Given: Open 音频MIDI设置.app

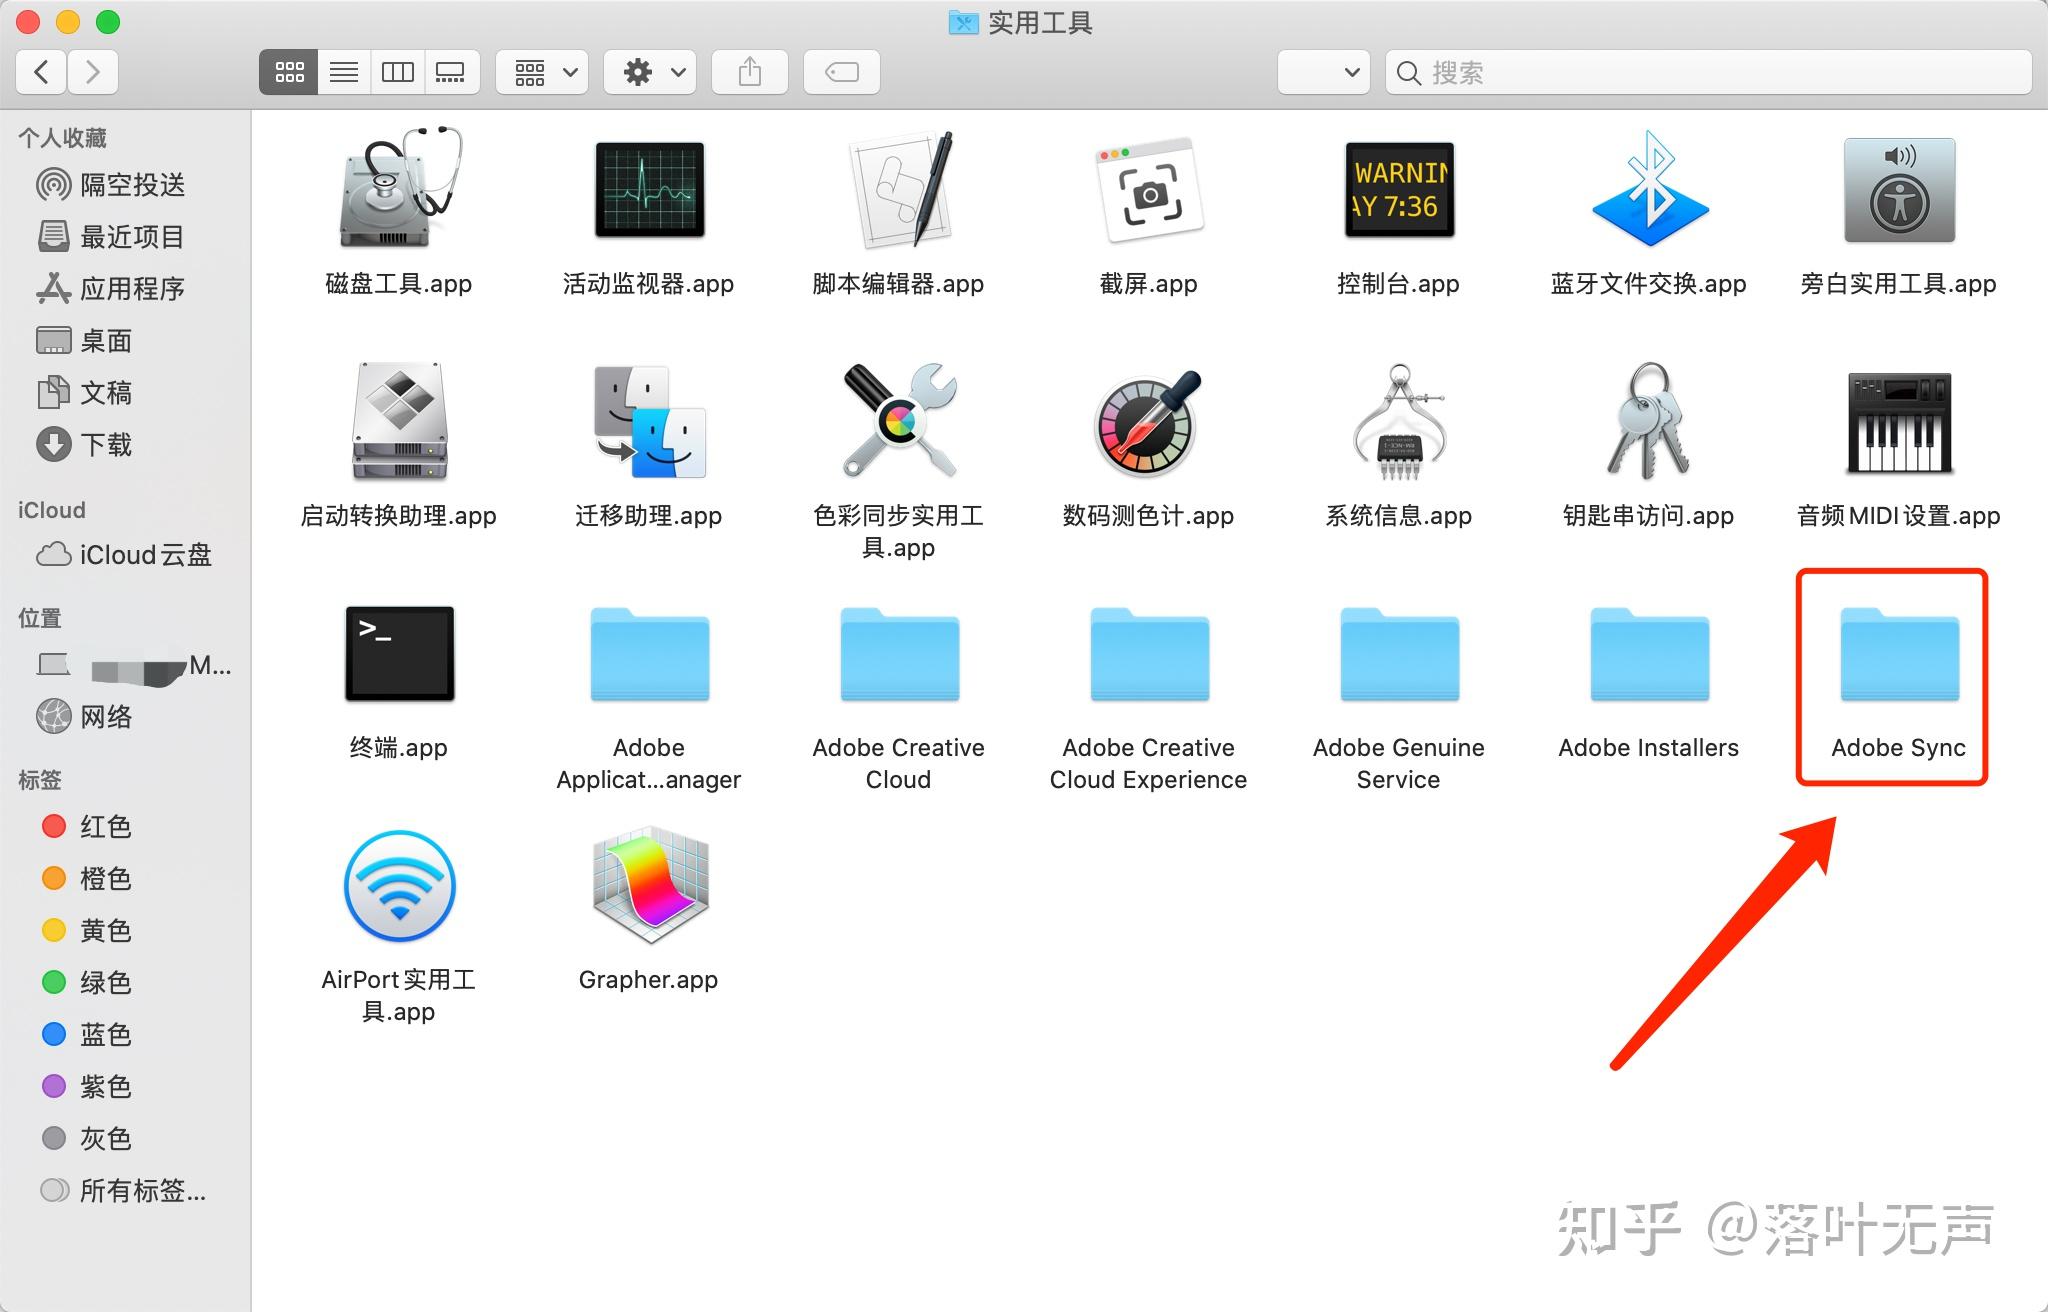Looking at the screenshot, I should pos(1899,422).
